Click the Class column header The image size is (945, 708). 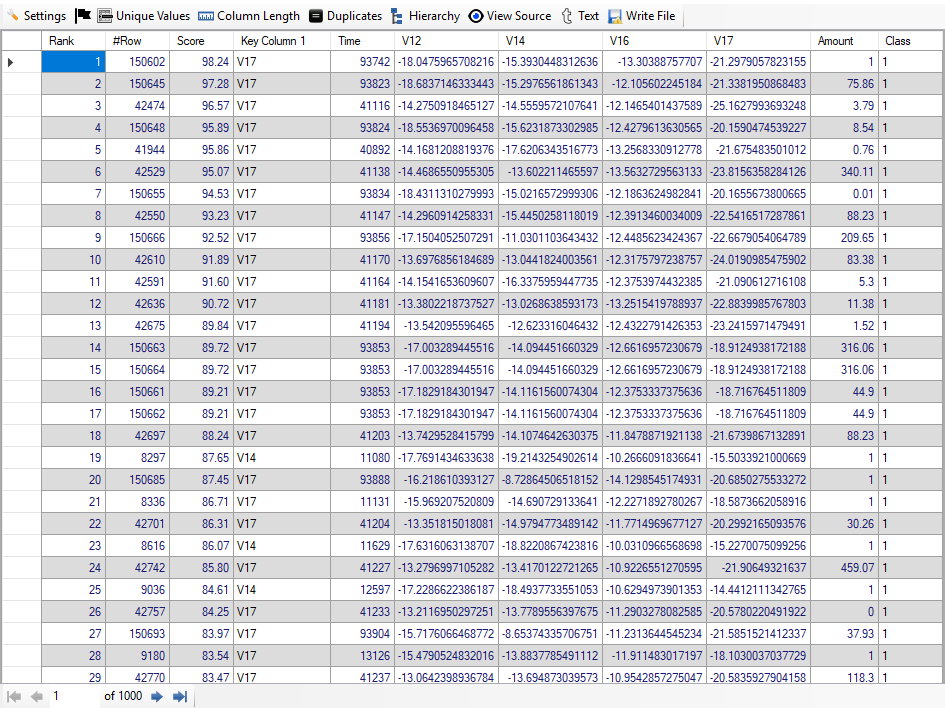click(898, 41)
